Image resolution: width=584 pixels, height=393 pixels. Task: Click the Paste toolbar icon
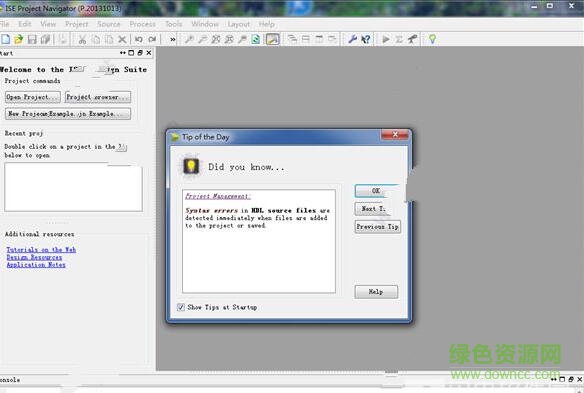tap(109, 39)
